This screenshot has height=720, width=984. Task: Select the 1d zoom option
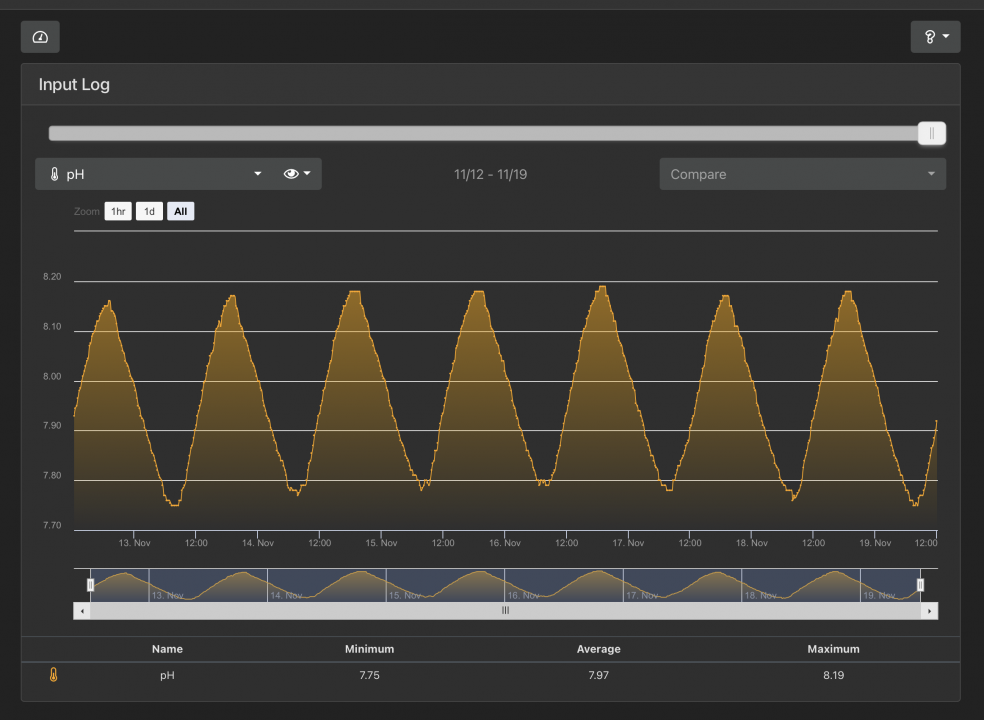pyautogui.click(x=149, y=211)
